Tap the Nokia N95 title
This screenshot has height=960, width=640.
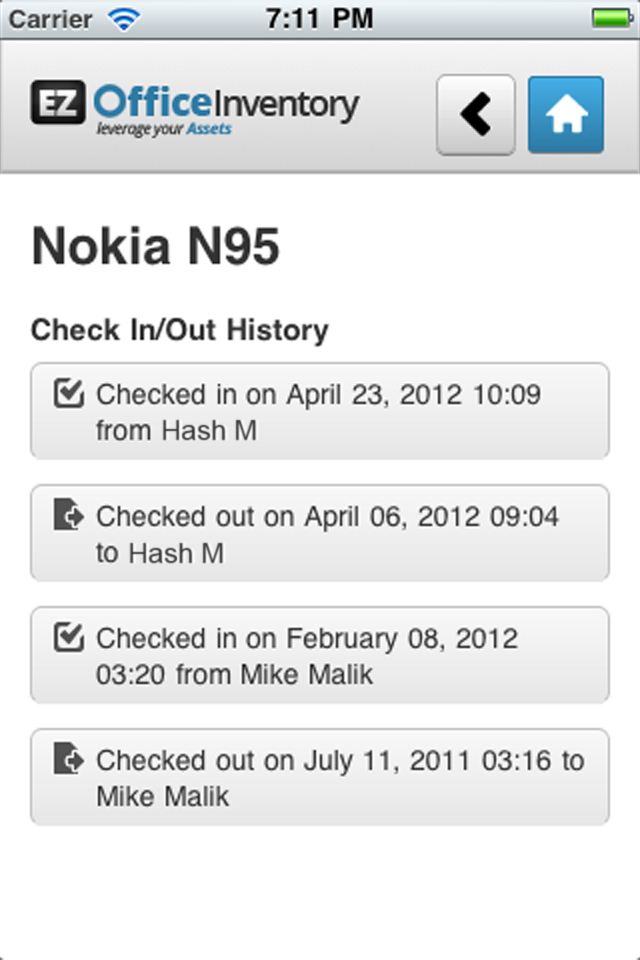point(156,247)
